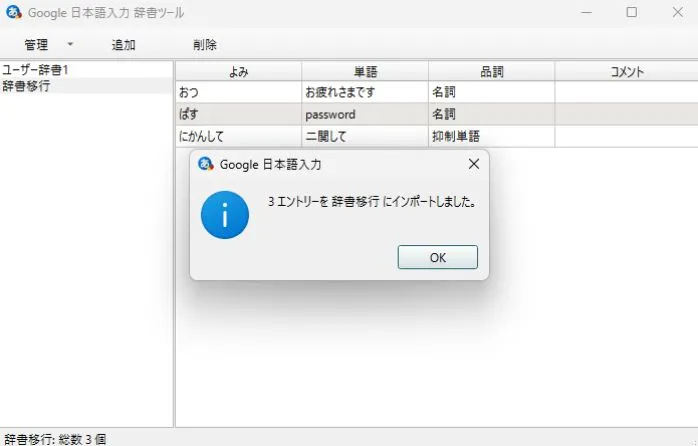Image resolution: width=698 pixels, height=446 pixels.
Task: Select the お疲れさまです word cell
Action: click(x=365, y=92)
